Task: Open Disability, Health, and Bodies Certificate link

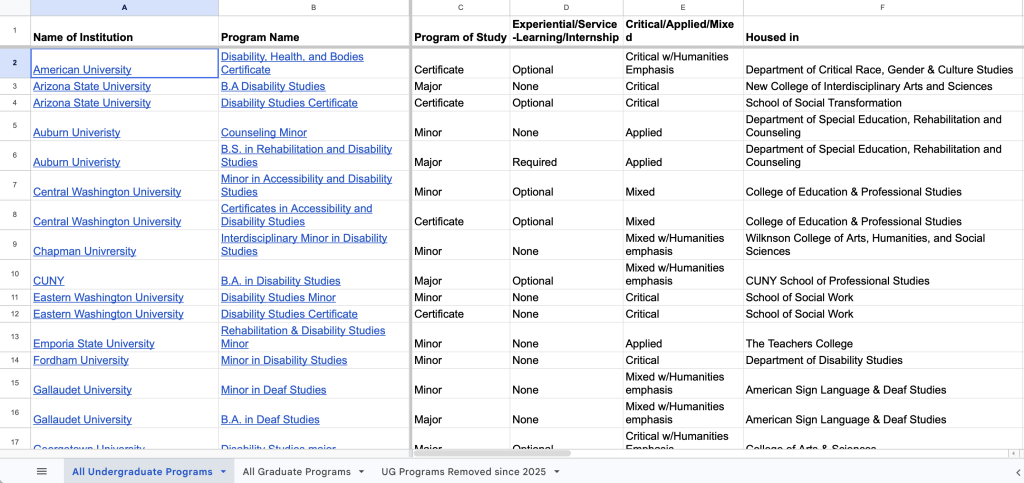Action: click(x=292, y=63)
